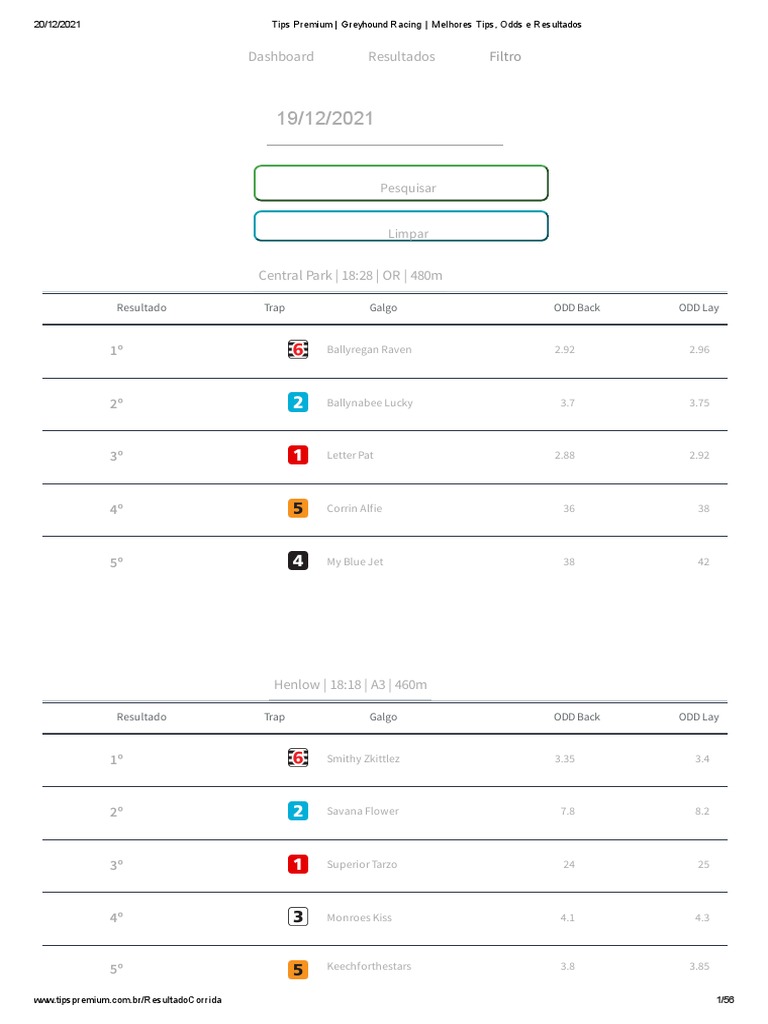Click orange trap 5 icon for Keechforthestars
The image size is (768, 1024).
point(297,969)
